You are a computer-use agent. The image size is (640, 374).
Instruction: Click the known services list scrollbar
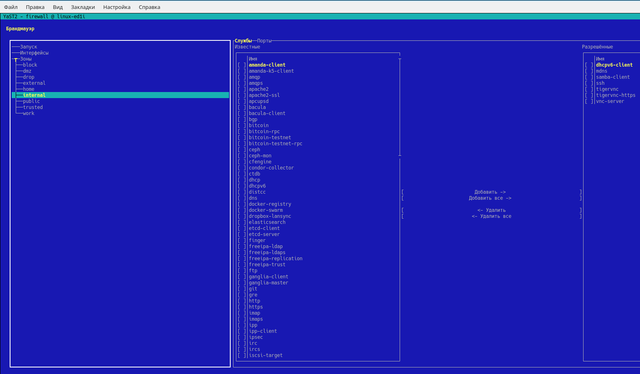pos(400,108)
